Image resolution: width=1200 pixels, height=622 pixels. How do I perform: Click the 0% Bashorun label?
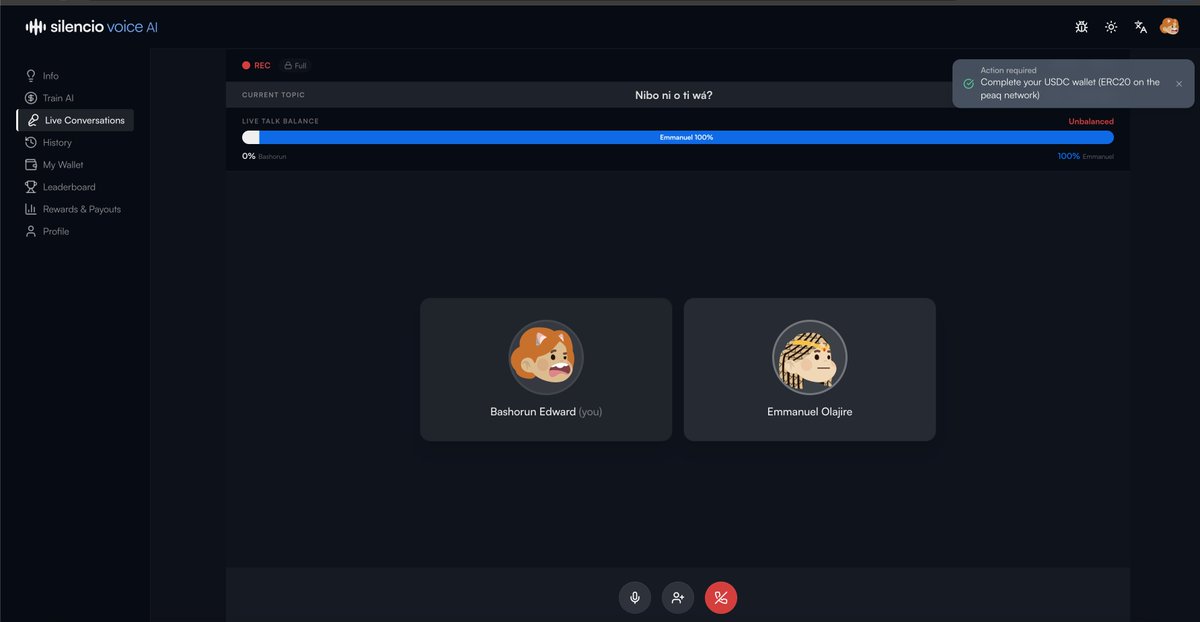tap(264, 156)
